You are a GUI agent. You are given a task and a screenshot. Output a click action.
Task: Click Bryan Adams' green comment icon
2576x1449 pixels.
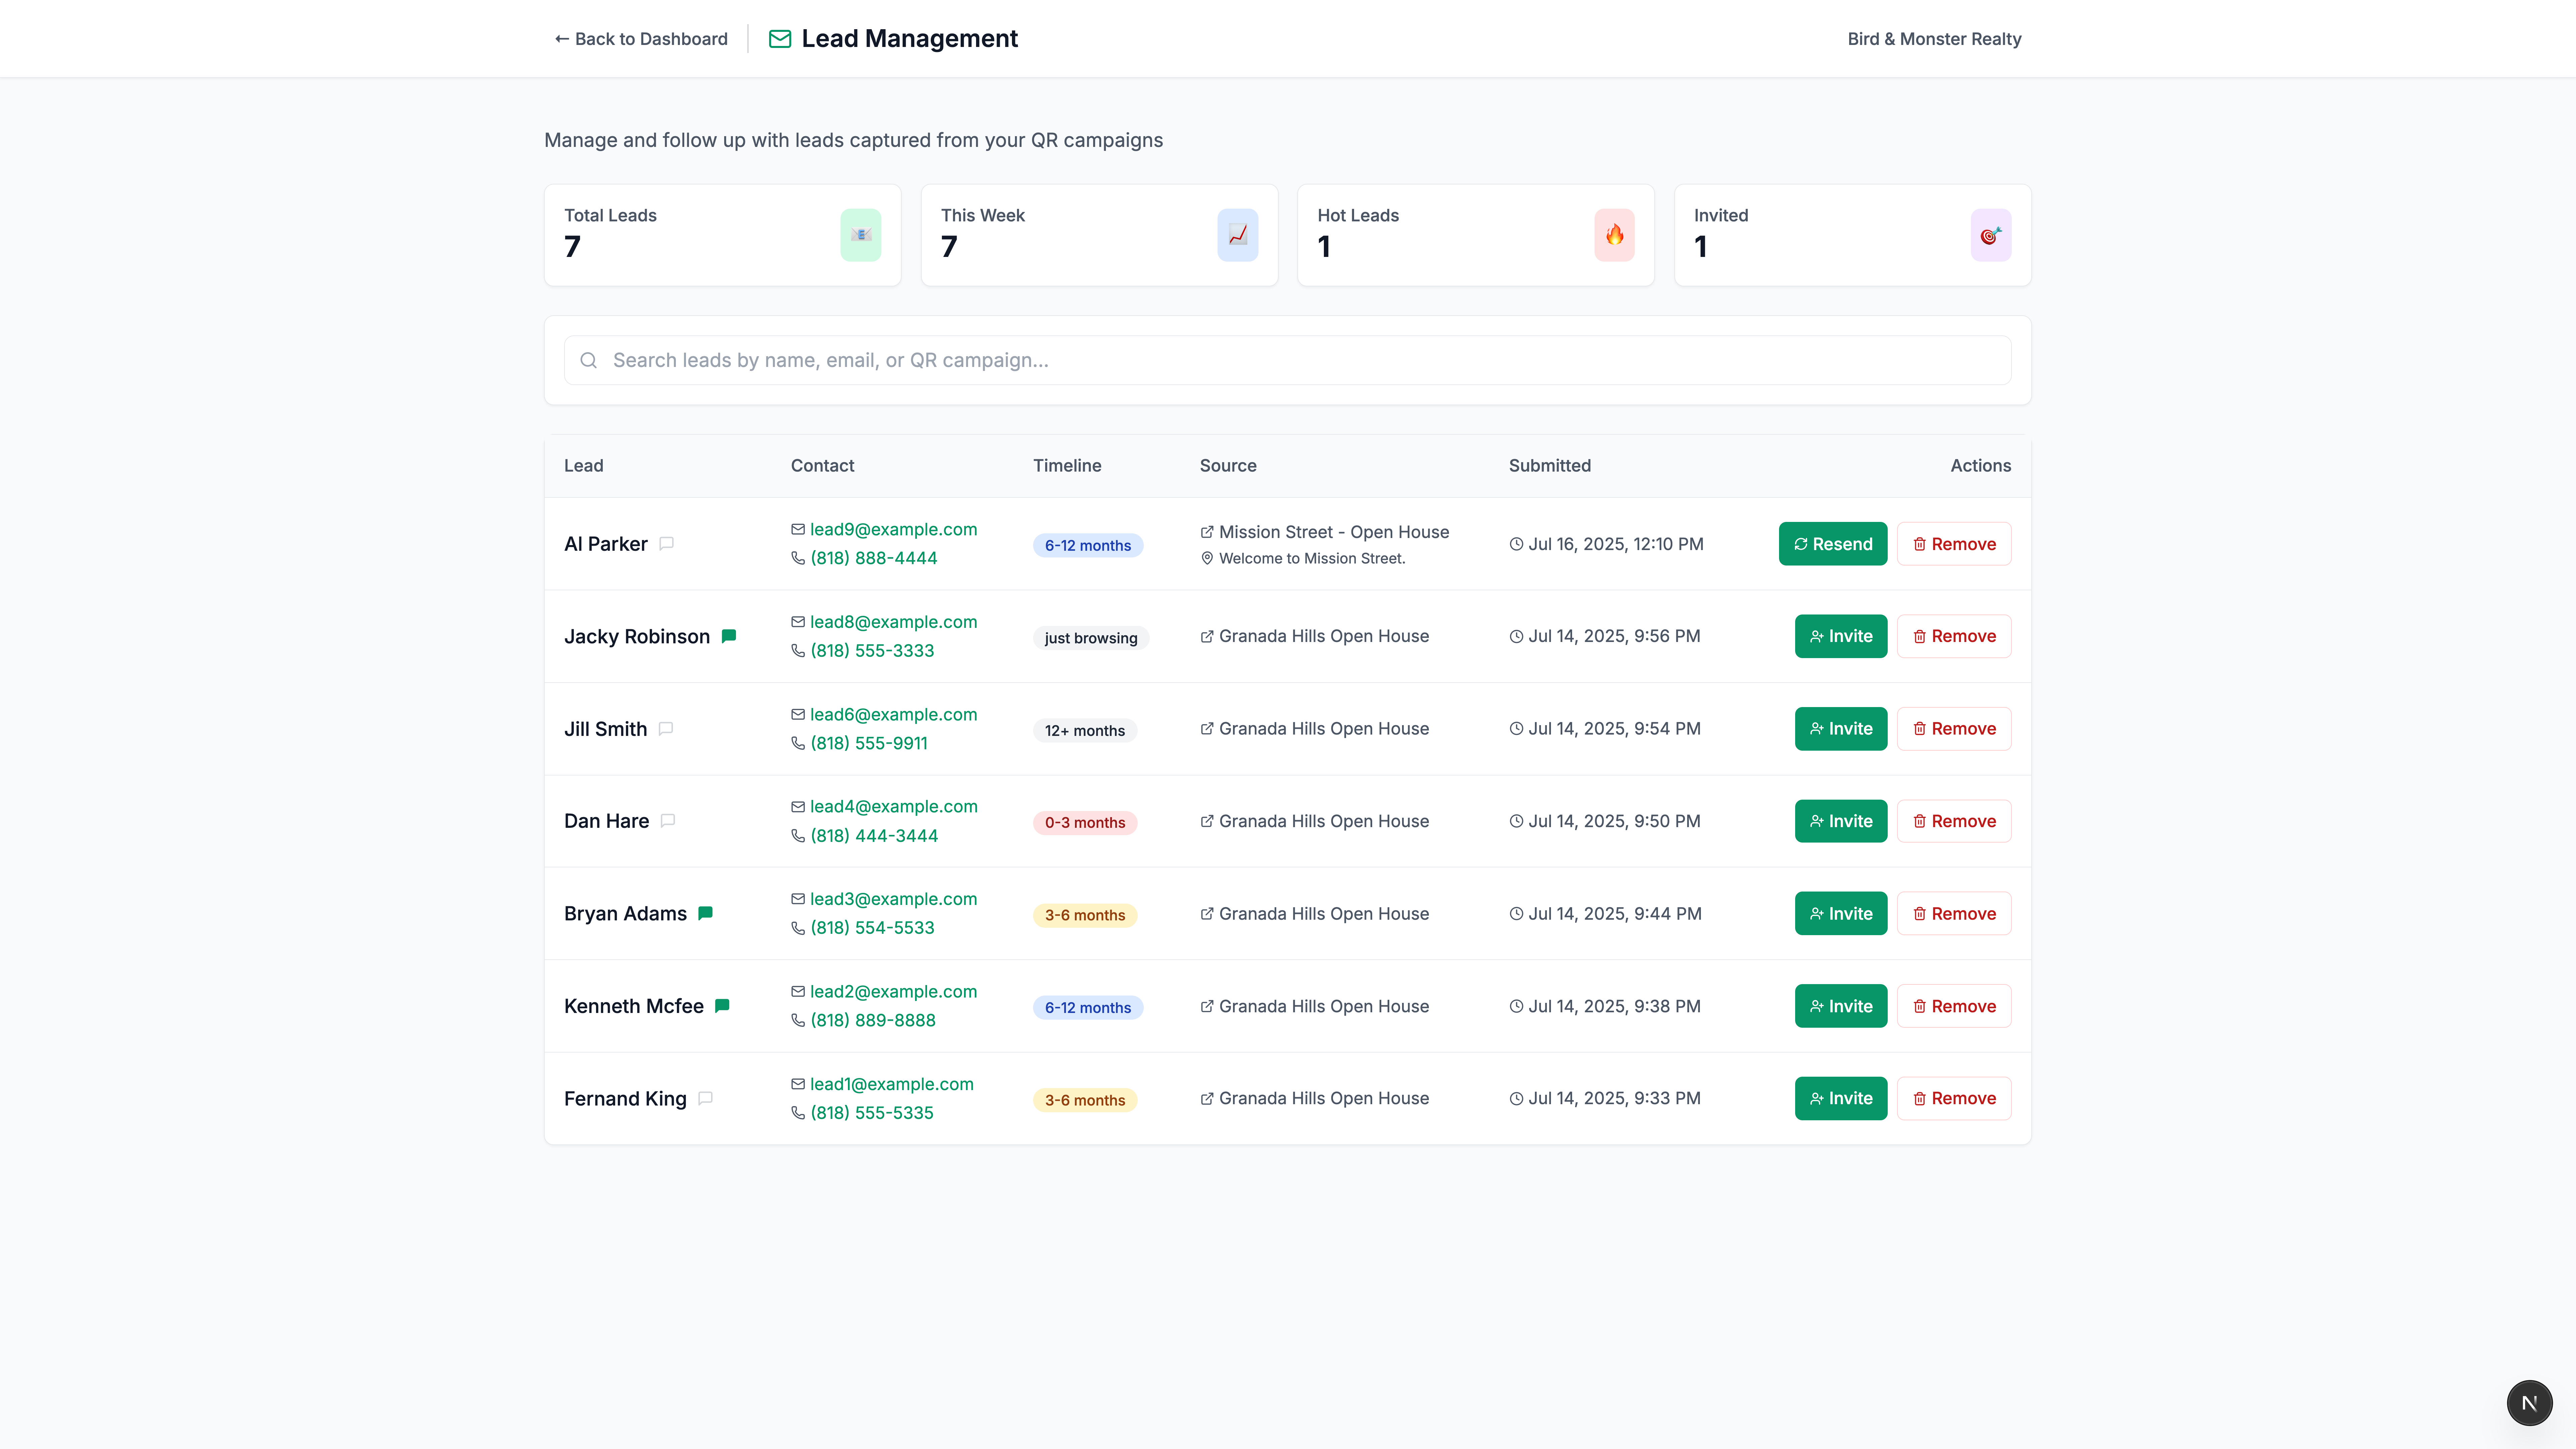706,913
